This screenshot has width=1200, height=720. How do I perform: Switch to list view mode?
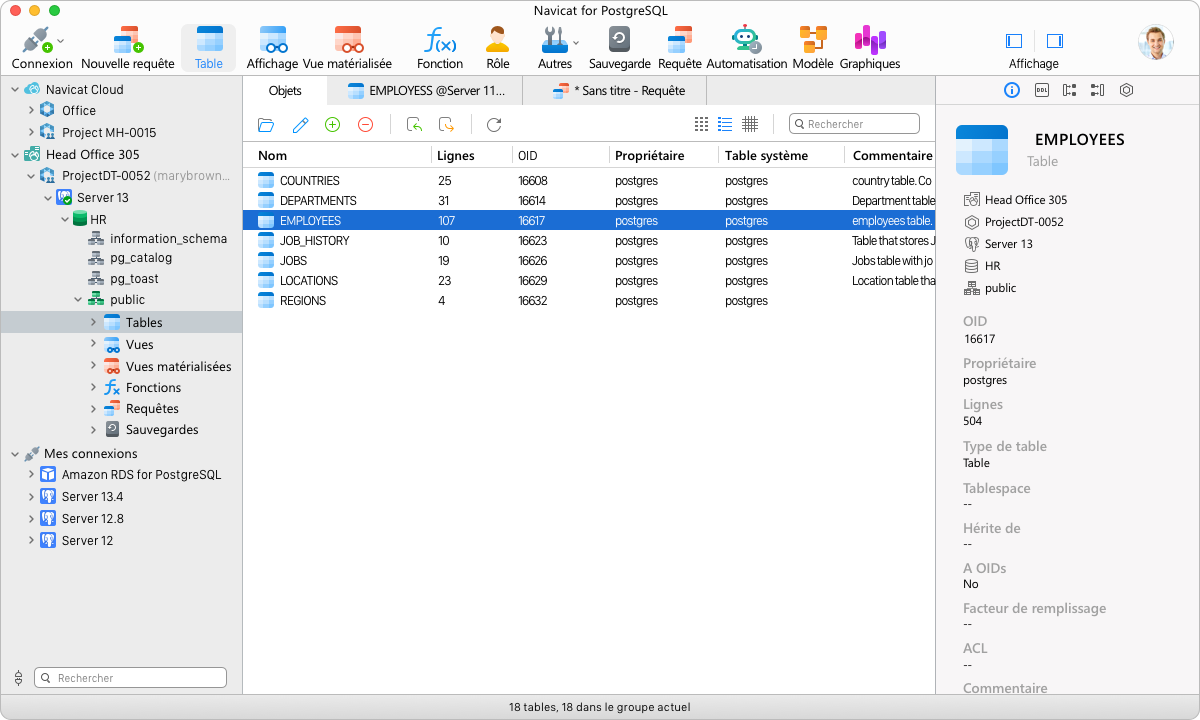(x=725, y=124)
